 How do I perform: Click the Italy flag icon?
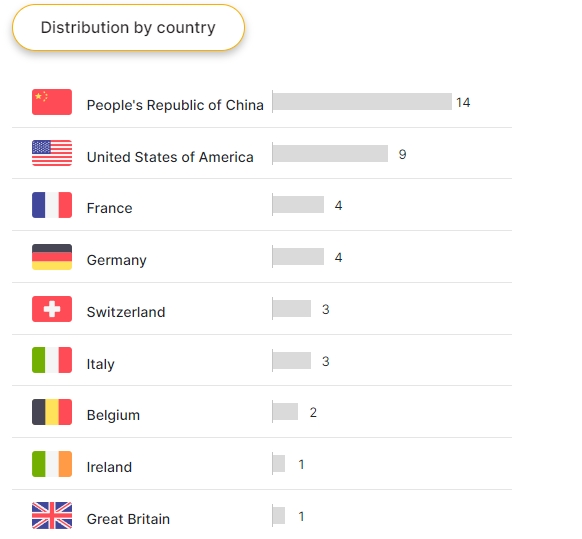point(52,360)
